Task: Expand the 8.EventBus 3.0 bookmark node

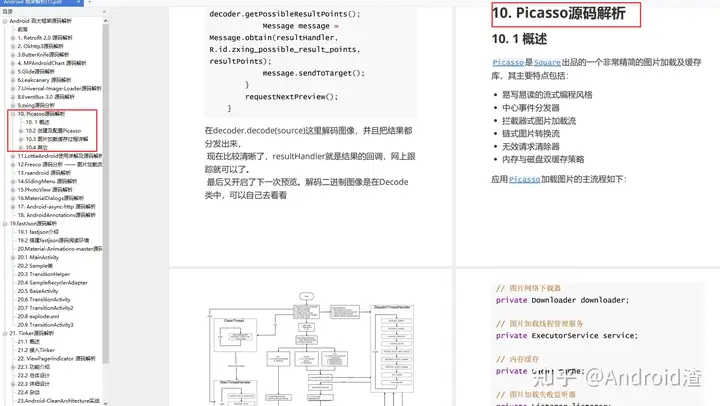Action: point(13,97)
